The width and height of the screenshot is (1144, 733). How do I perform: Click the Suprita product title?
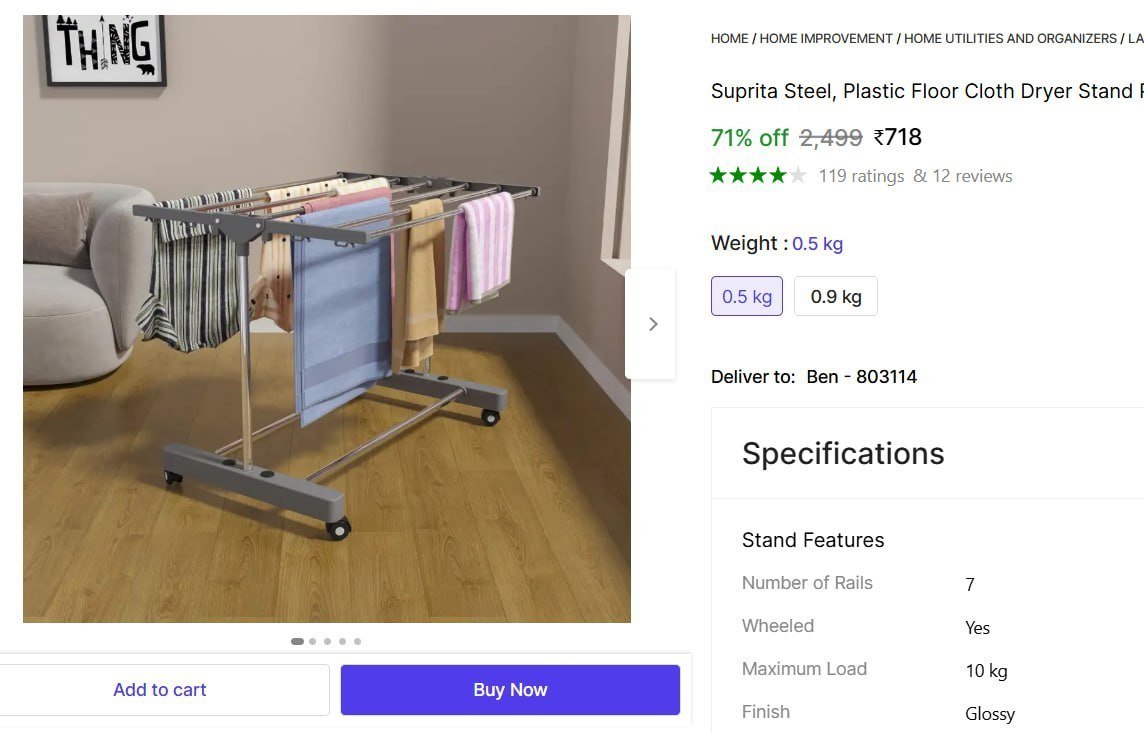tap(925, 91)
